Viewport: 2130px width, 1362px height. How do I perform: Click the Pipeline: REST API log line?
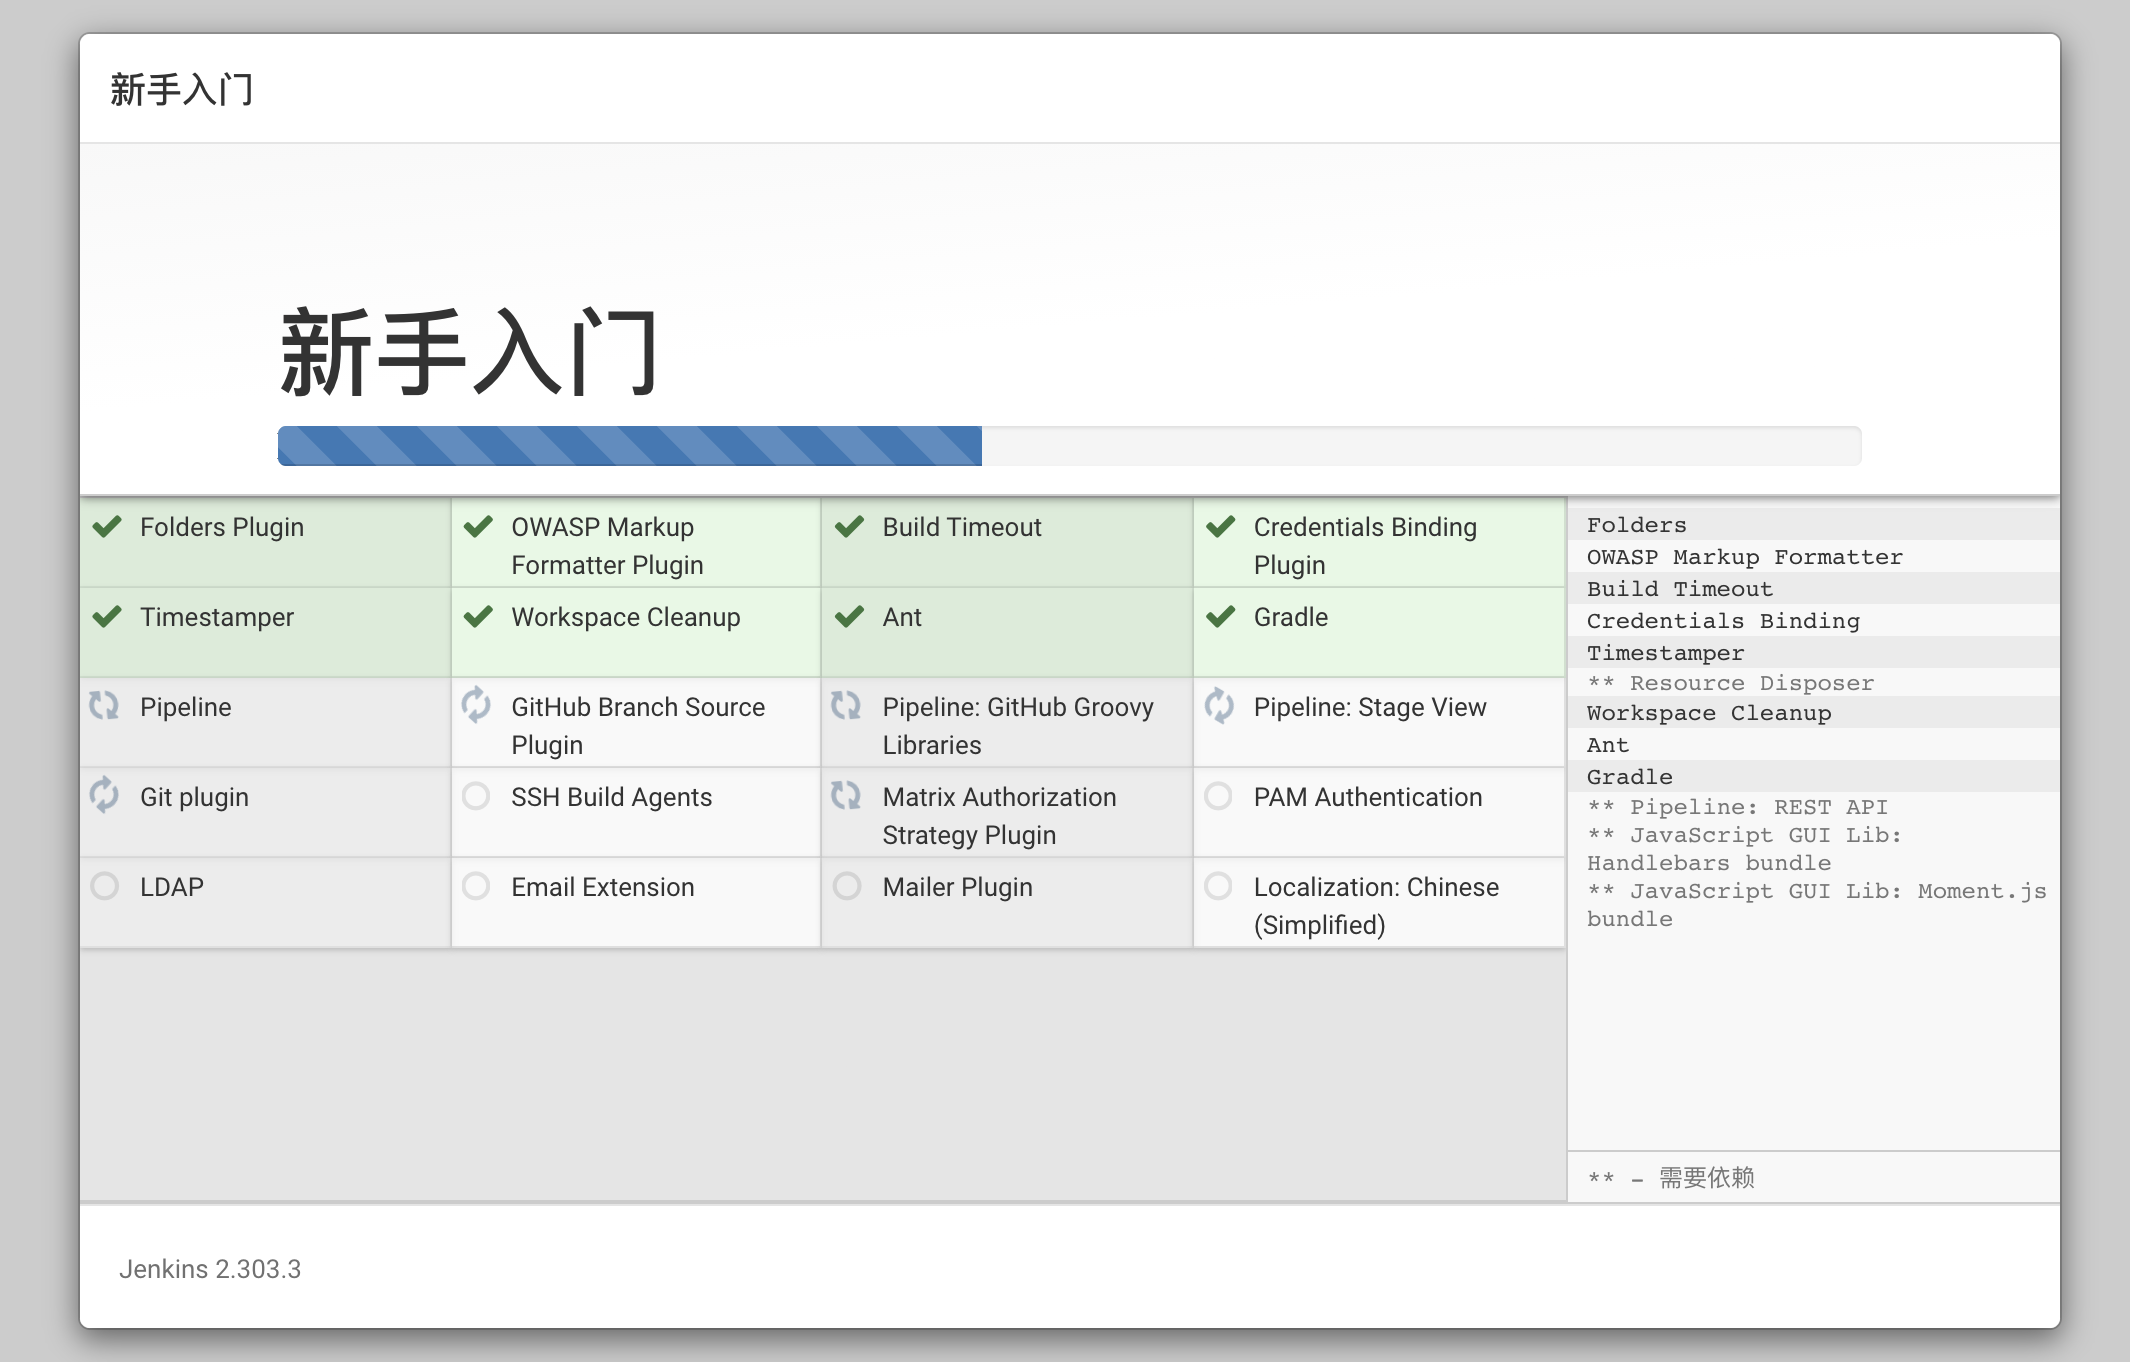[x=1757, y=807]
